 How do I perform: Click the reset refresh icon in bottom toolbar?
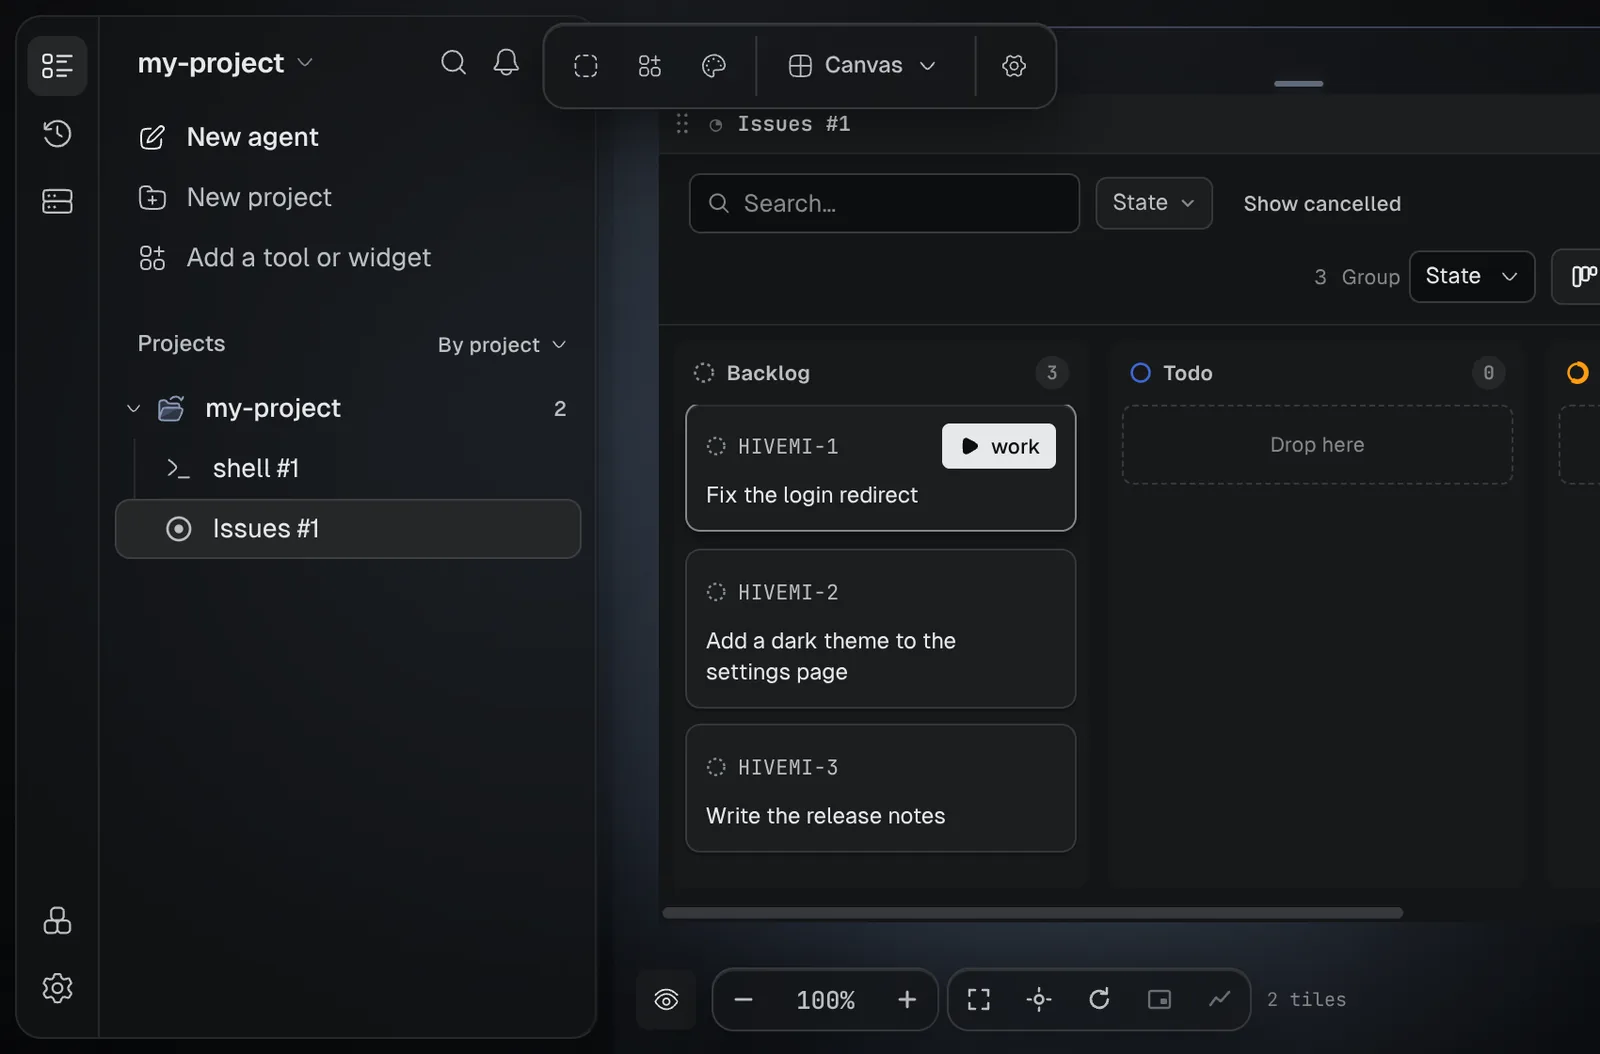(x=1099, y=999)
